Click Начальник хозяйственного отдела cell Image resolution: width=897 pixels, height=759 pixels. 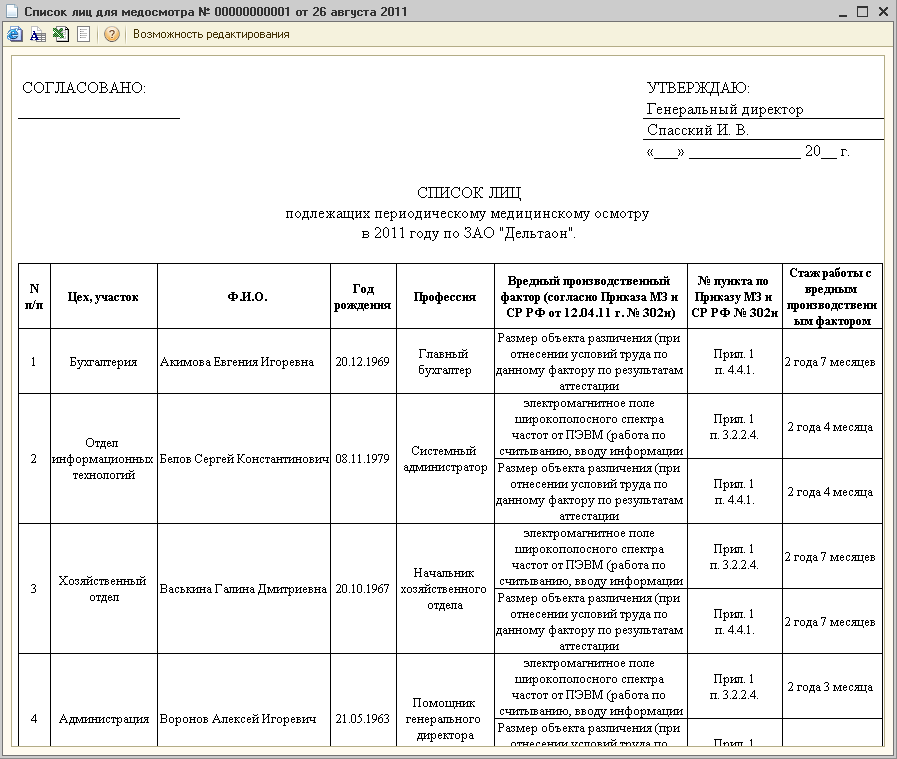pos(445,589)
